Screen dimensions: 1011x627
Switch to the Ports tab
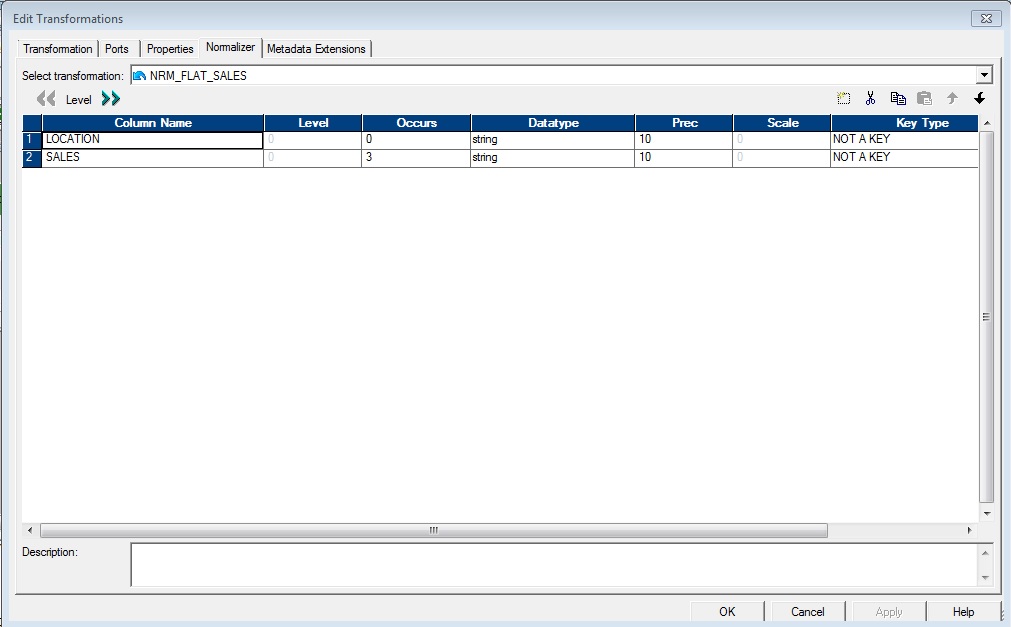(116, 48)
